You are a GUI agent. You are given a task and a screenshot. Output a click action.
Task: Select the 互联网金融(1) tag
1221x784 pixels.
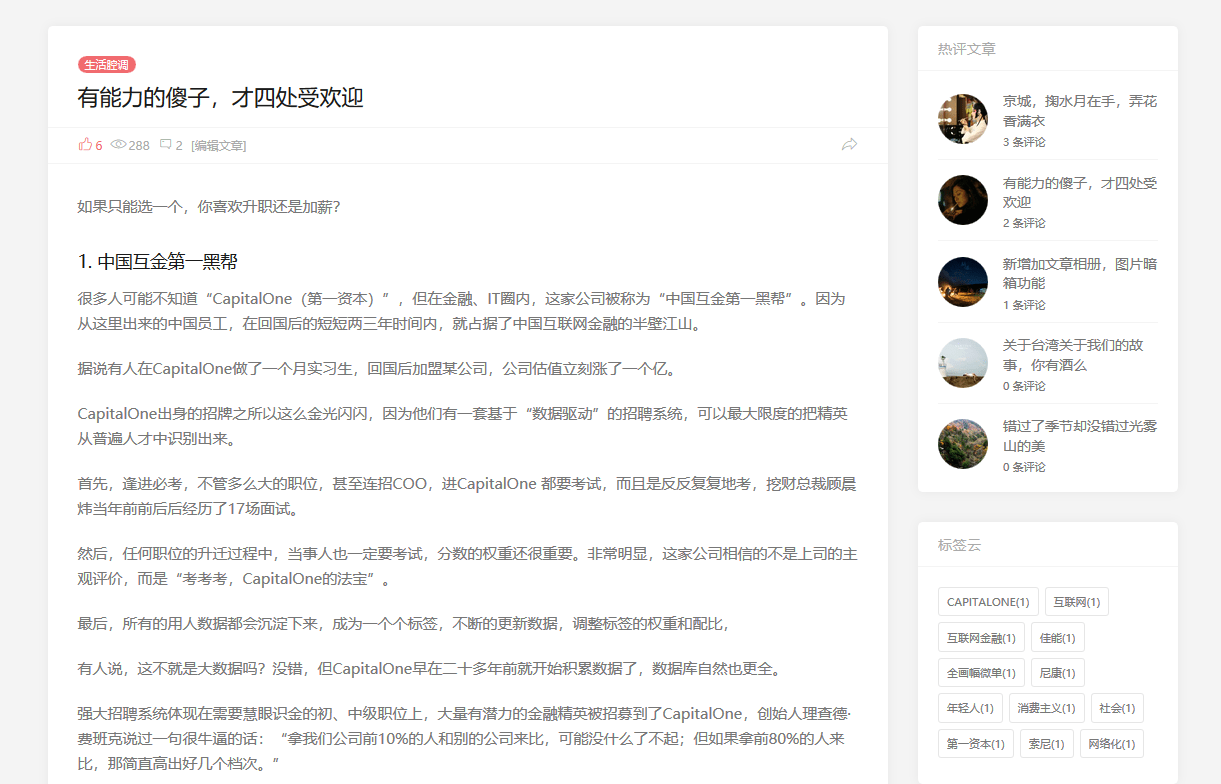(980, 637)
